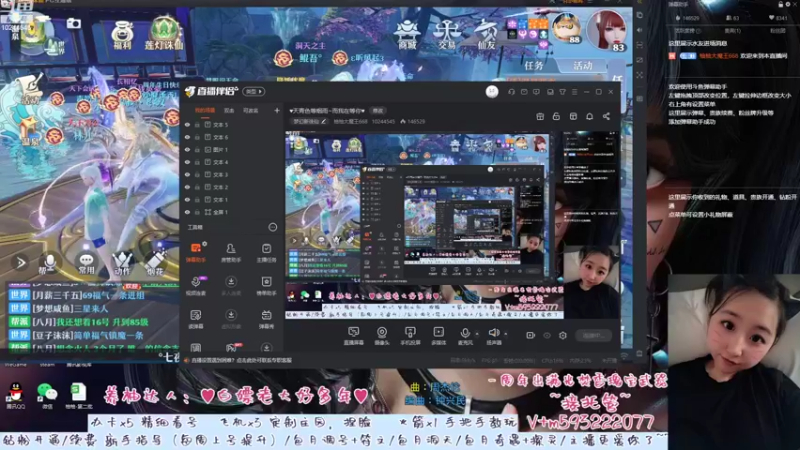800x450 pixels.
Task: Open the toolbox section more-options circle
Action: pos(273,228)
